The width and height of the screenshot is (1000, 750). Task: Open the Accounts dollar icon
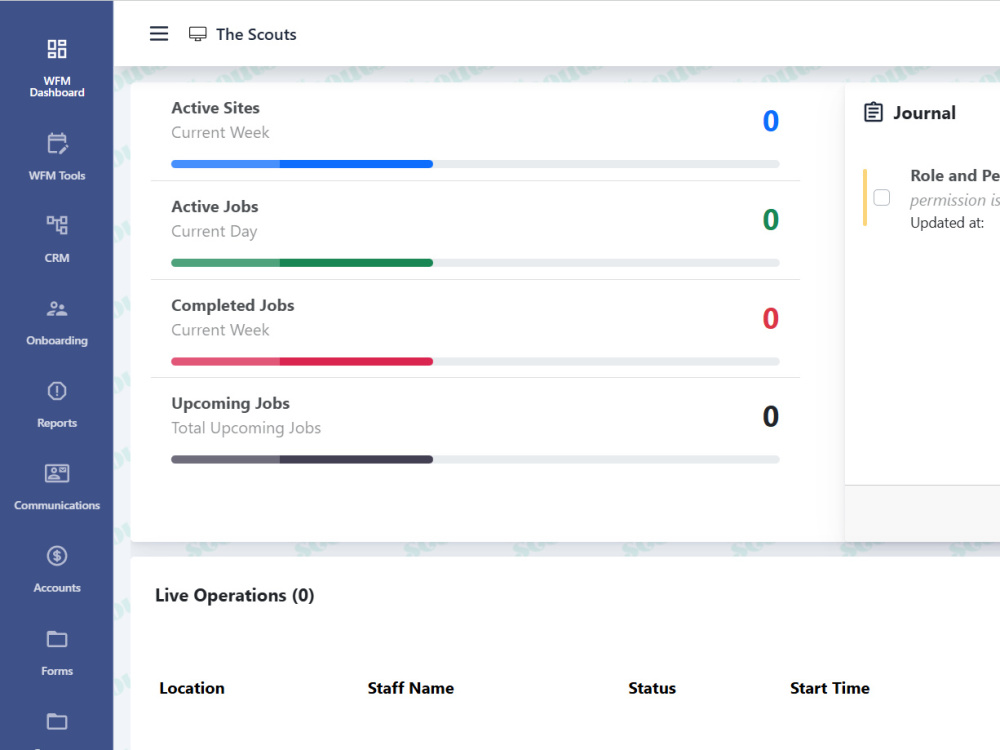pos(57,556)
